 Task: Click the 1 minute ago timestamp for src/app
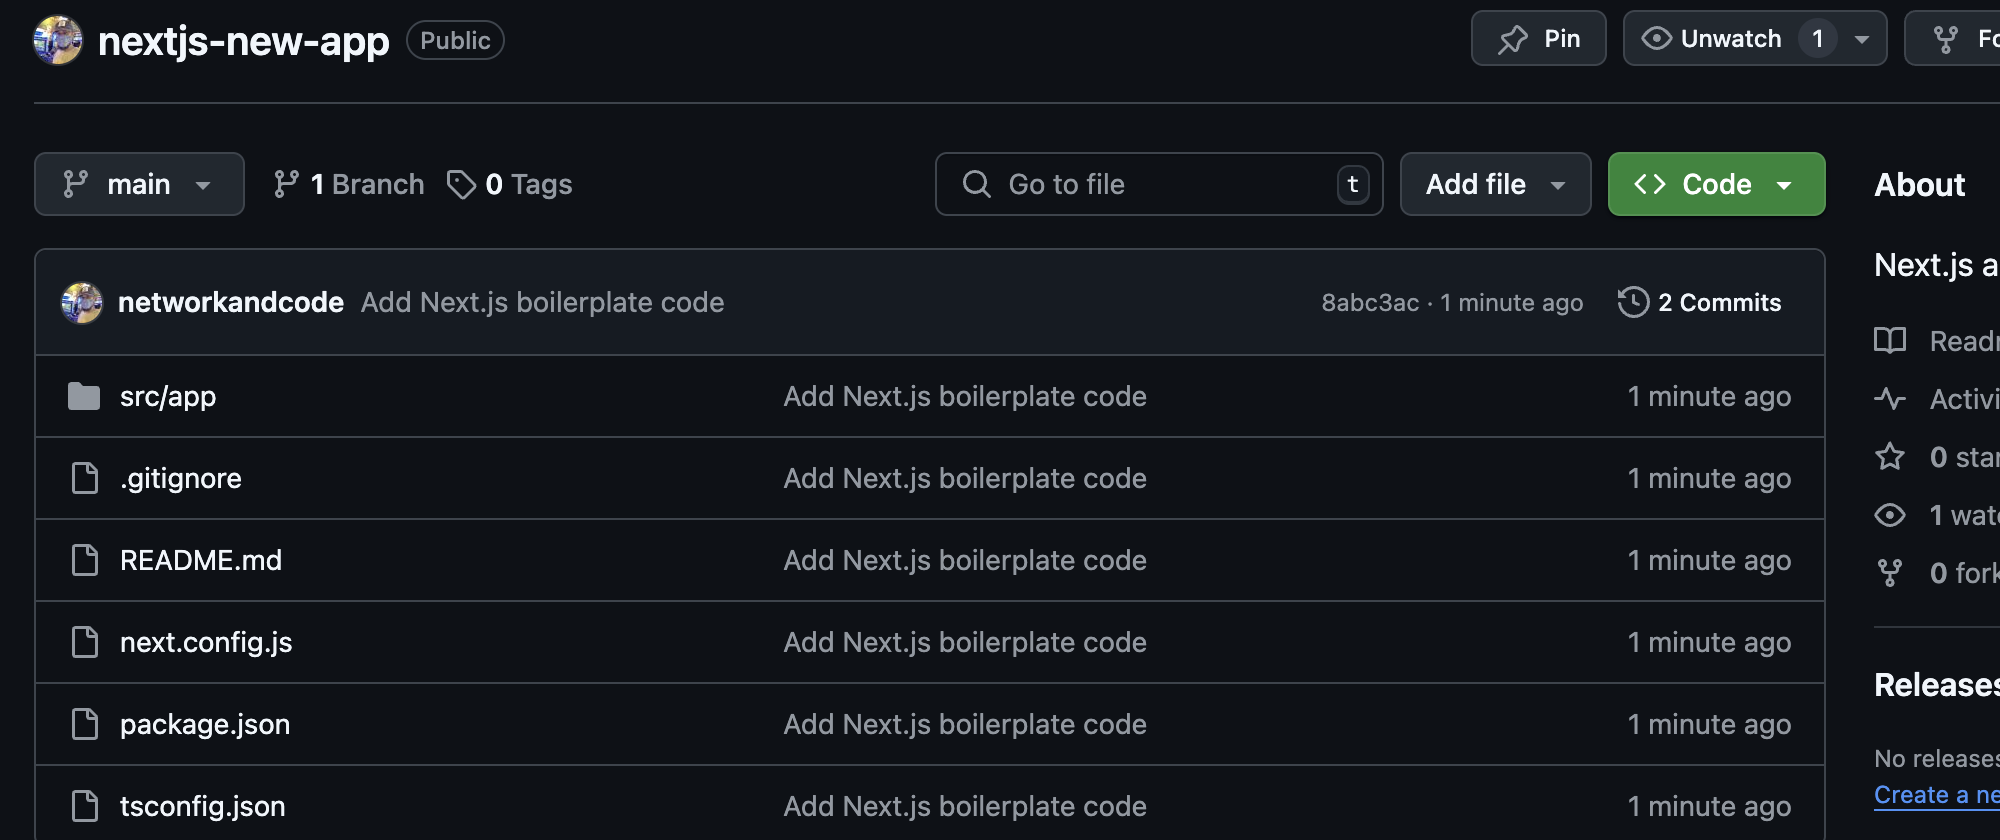click(1709, 396)
